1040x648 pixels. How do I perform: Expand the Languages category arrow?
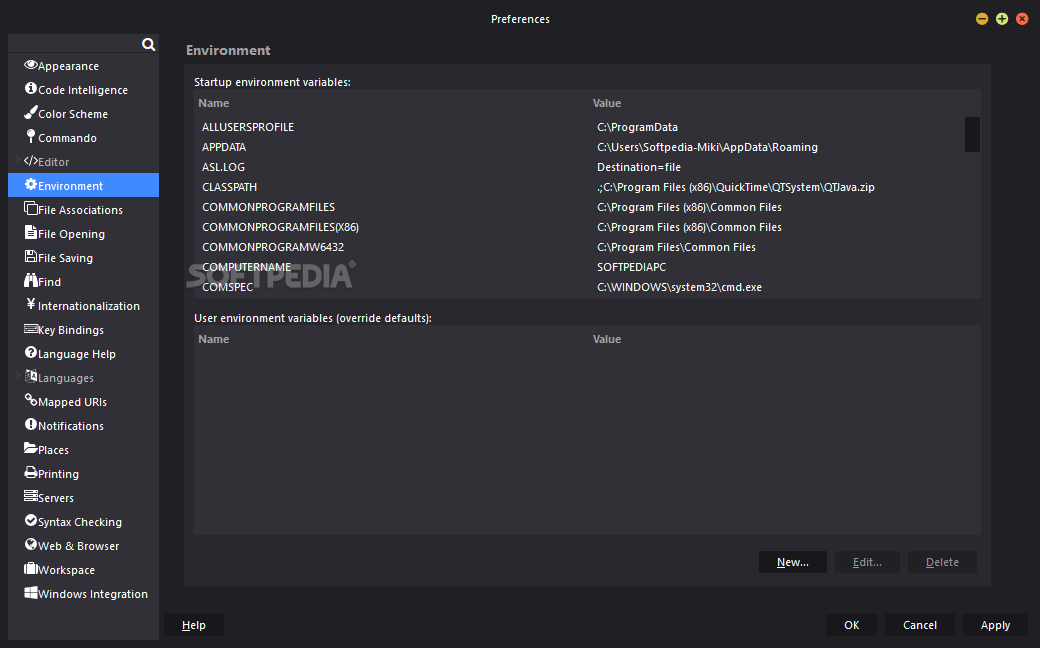[18, 376]
